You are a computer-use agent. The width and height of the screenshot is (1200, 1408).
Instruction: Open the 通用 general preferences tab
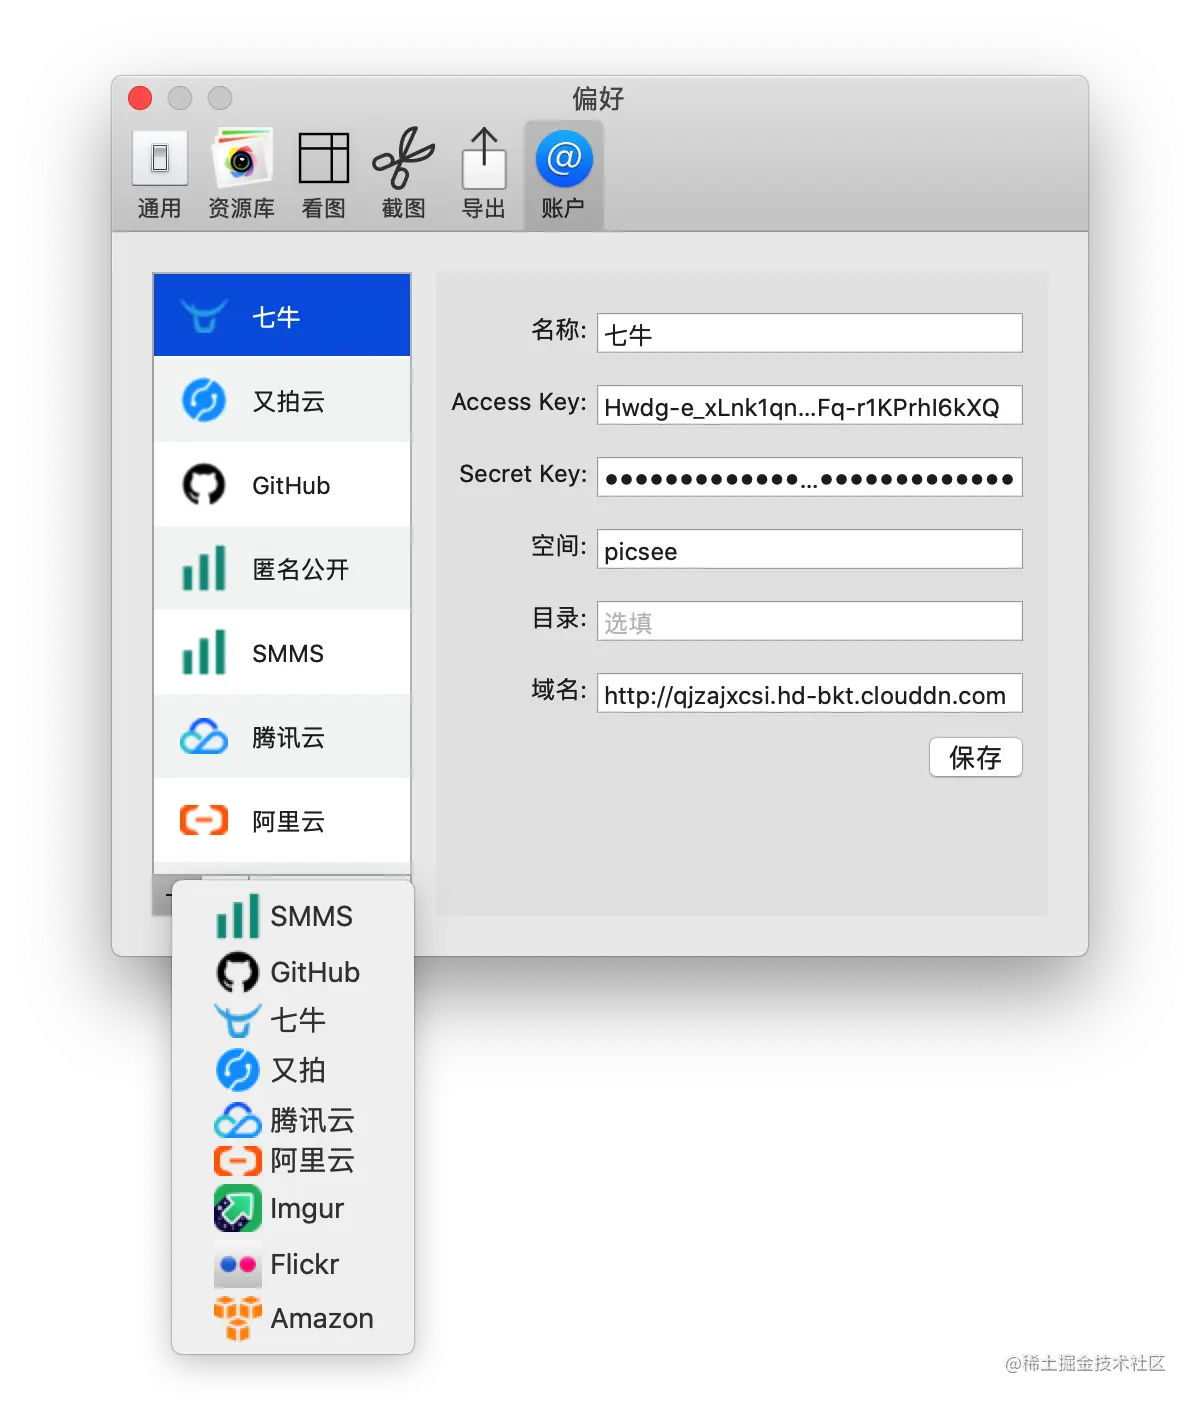pyautogui.click(x=160, y=175)
